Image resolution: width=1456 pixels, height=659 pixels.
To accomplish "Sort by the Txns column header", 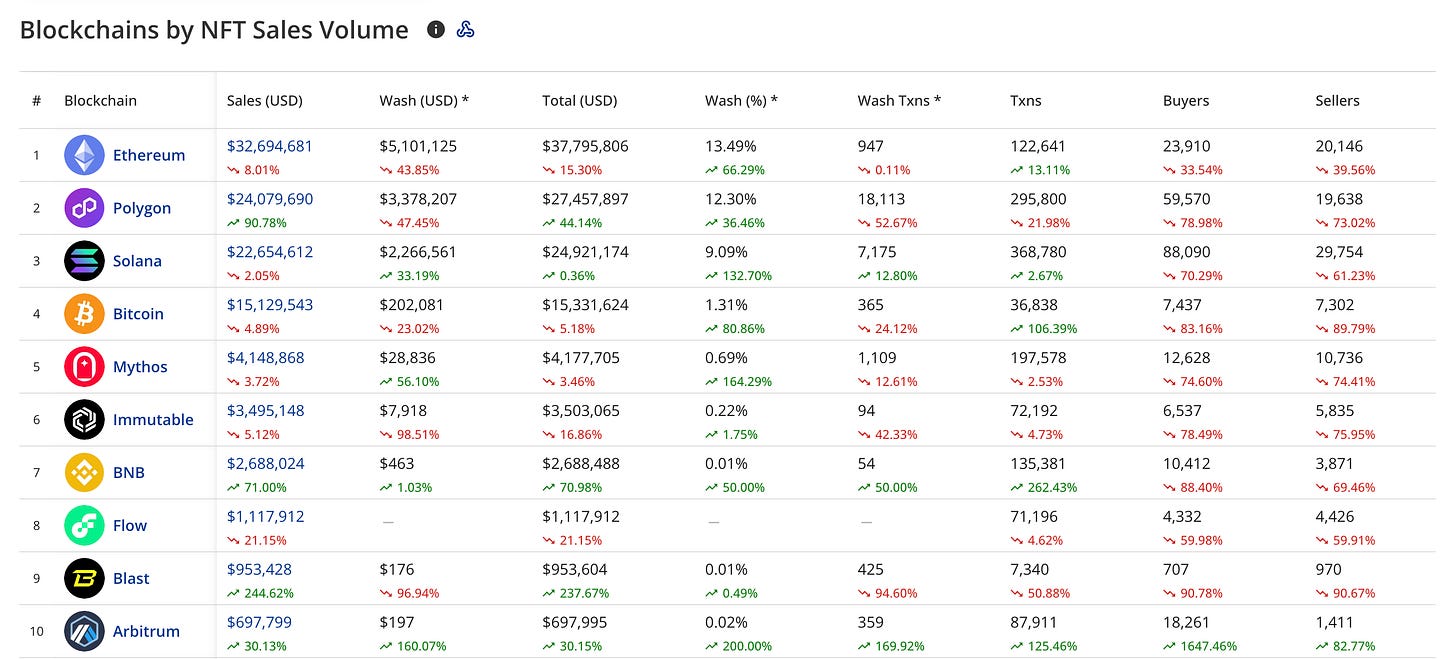I will tap(1026, 101).
